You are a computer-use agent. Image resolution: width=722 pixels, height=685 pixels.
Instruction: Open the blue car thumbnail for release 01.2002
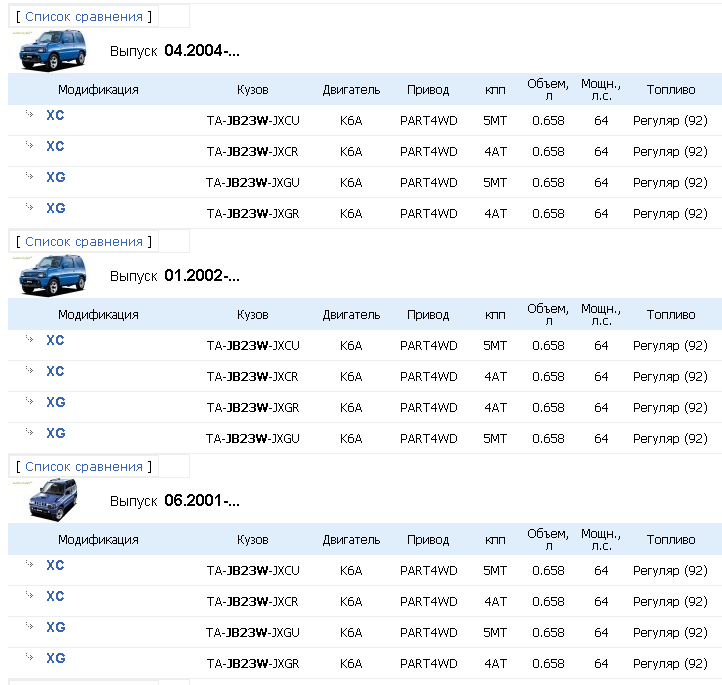(x=52, y=275)
